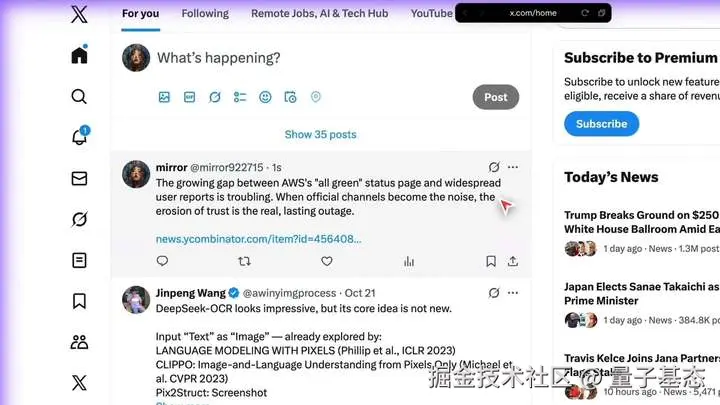Open Premium X icon at sidebar bottom
Image resolution: width=720 pixels, height=405 pixels.
click(x=79, y=382)
